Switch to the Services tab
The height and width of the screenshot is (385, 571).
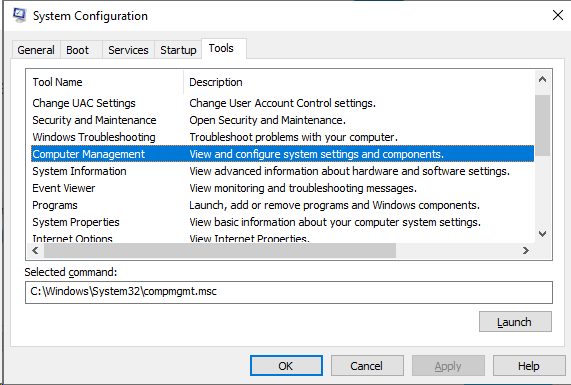128,50
